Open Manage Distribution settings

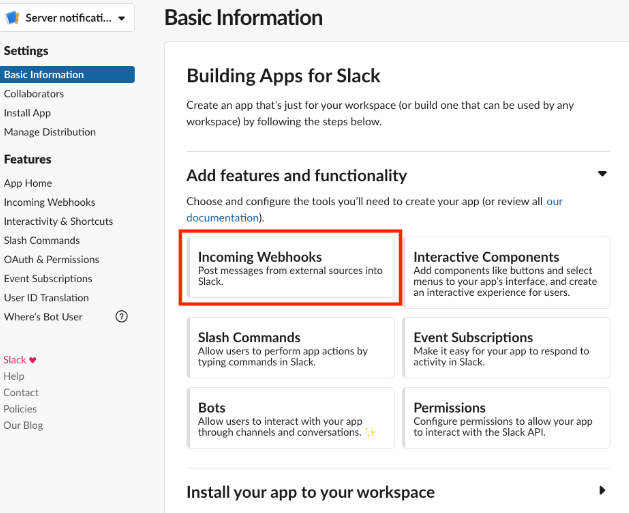tap(50, 132)
